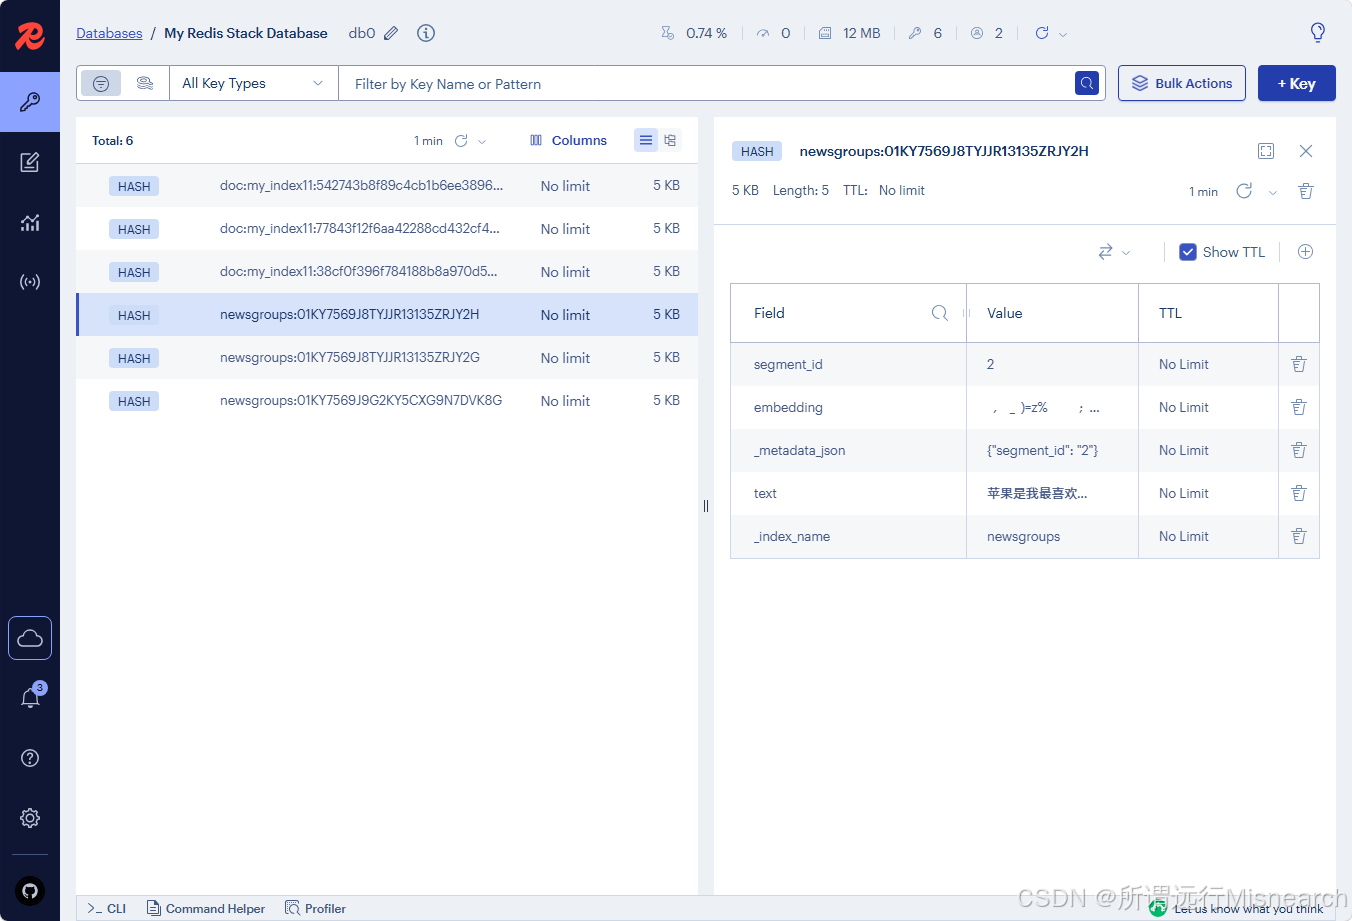Expand overview auto-refresh options chevron
The image size is (1352, 921).
click(x=1063, y=34)
